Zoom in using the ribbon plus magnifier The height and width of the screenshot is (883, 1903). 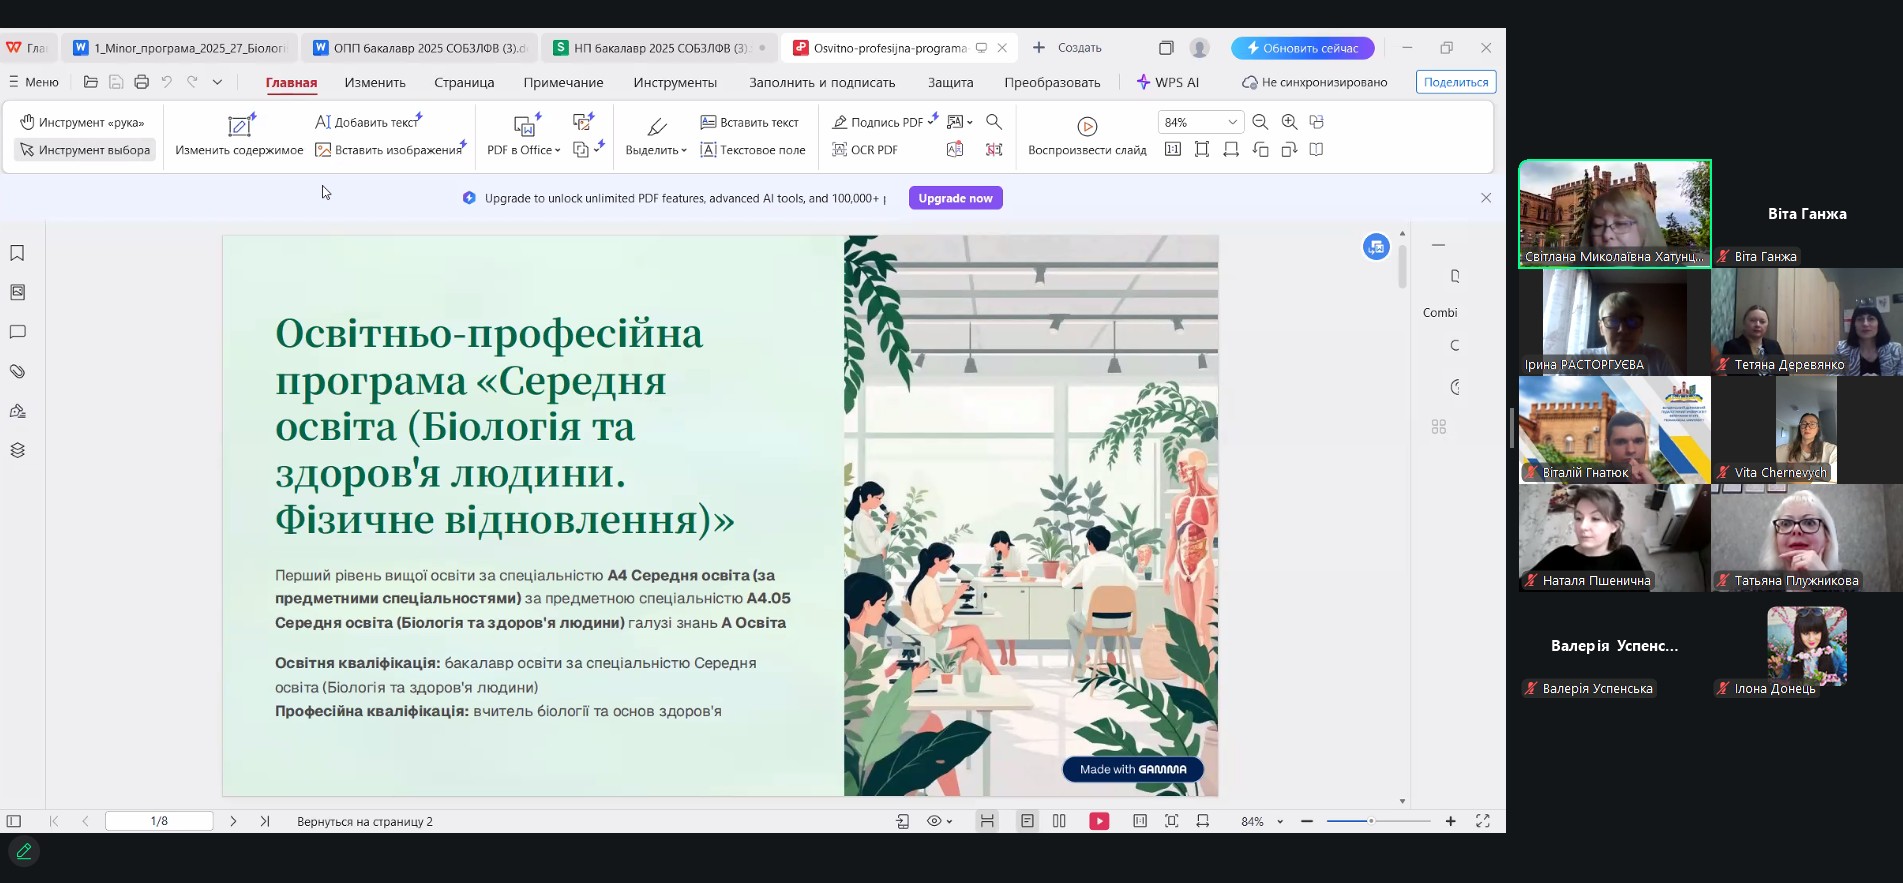[x=1289, y=122]
